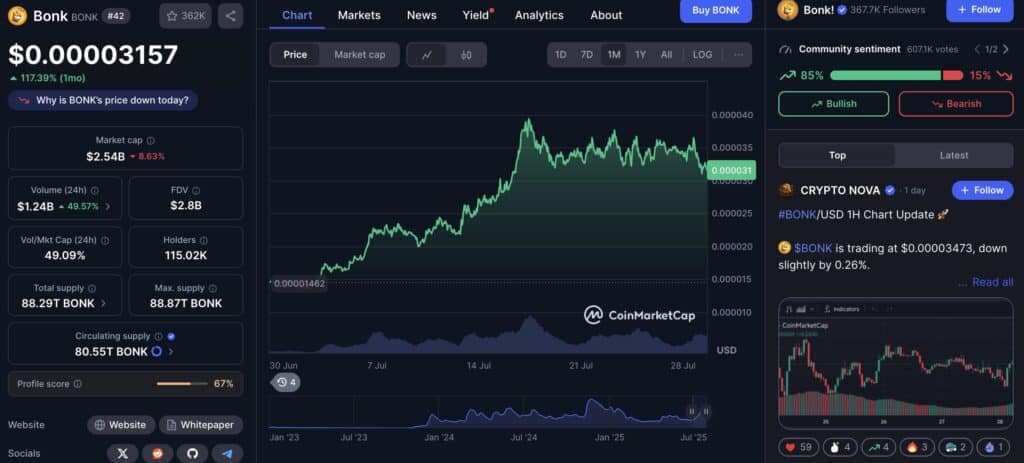Switch feed to Top posts
Screen dimensions: 1024x463
837,155
